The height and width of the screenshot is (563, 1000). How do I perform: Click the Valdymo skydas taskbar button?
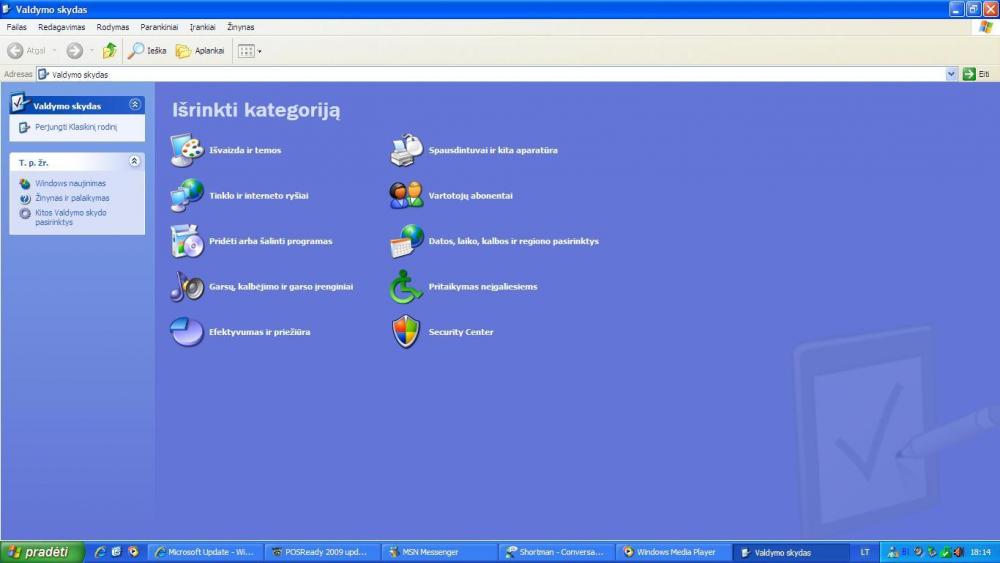[x=790, y=552]
